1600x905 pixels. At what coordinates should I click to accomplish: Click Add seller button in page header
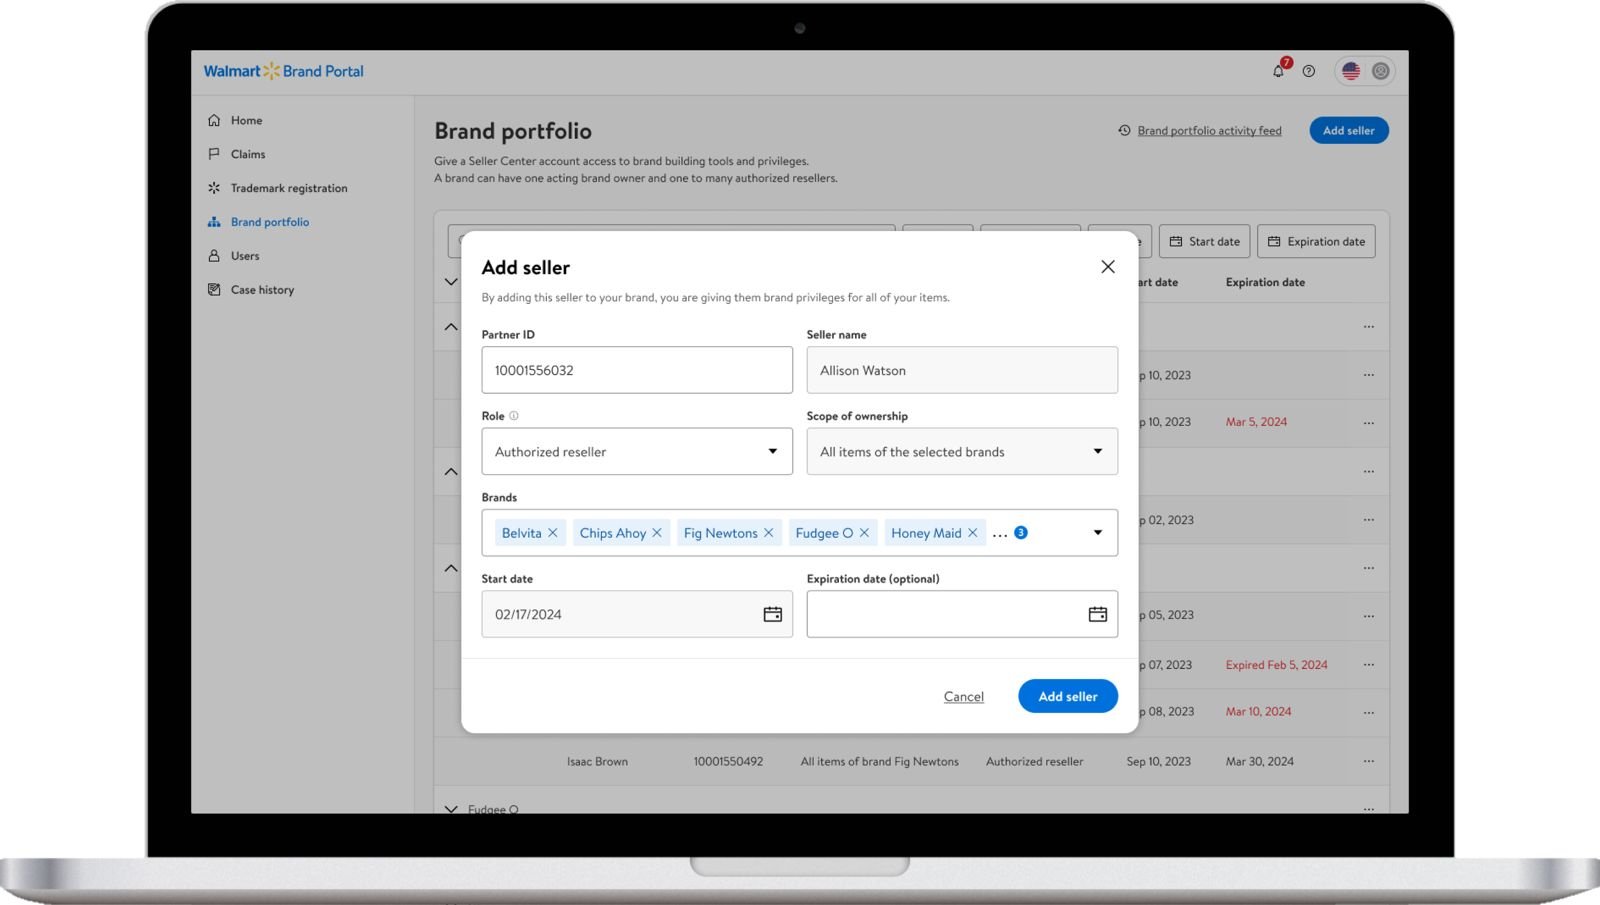[1349, 130]
